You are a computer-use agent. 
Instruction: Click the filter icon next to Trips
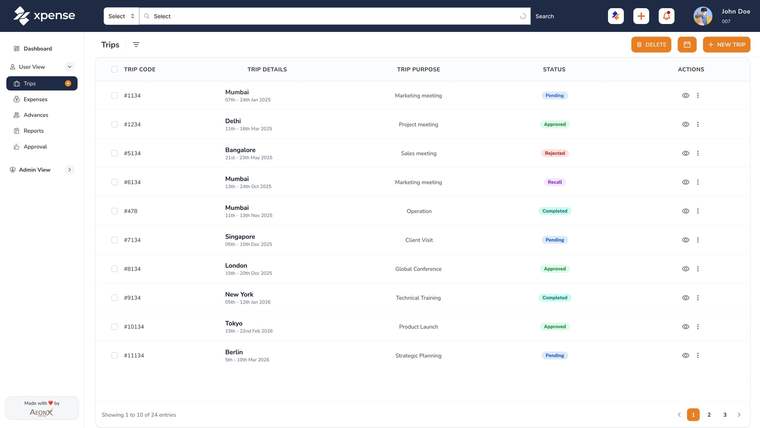click(136, 45)
